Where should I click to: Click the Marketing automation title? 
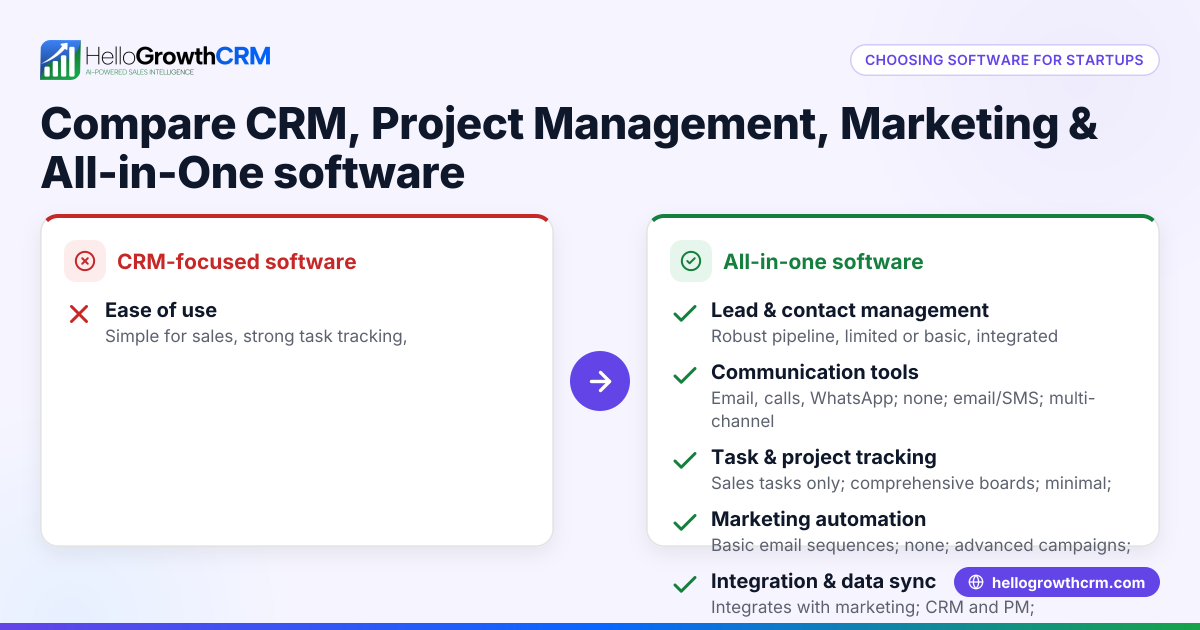click(819, 519)
